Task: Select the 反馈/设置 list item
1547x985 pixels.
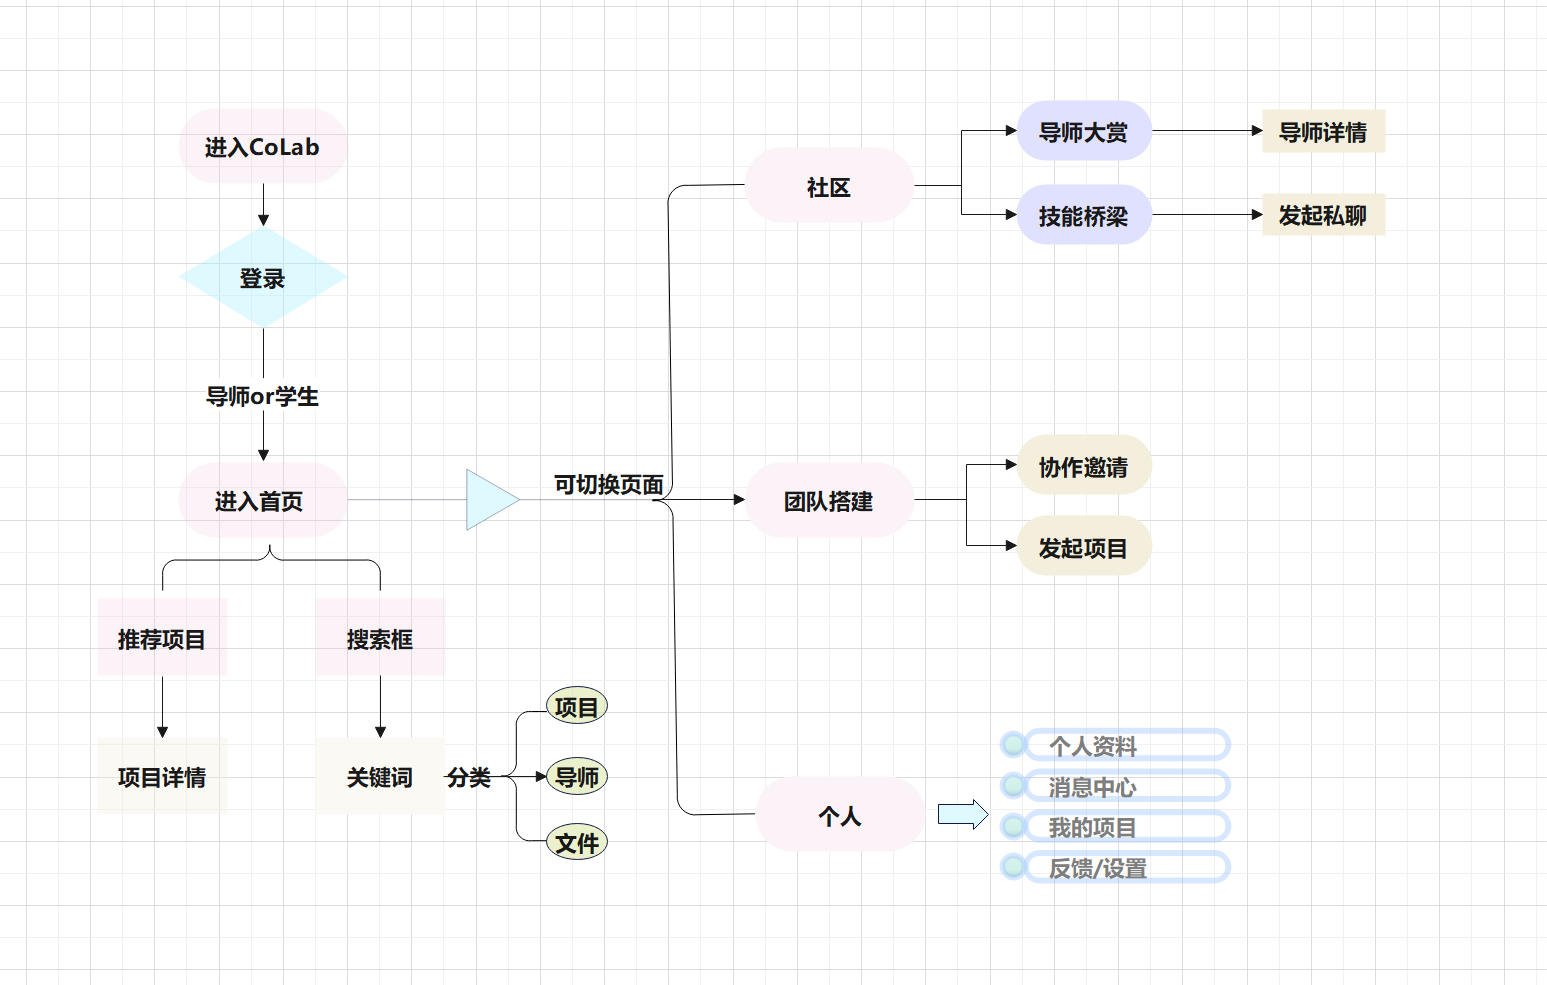Action: pyautogui.click(x=1127, y=867)
